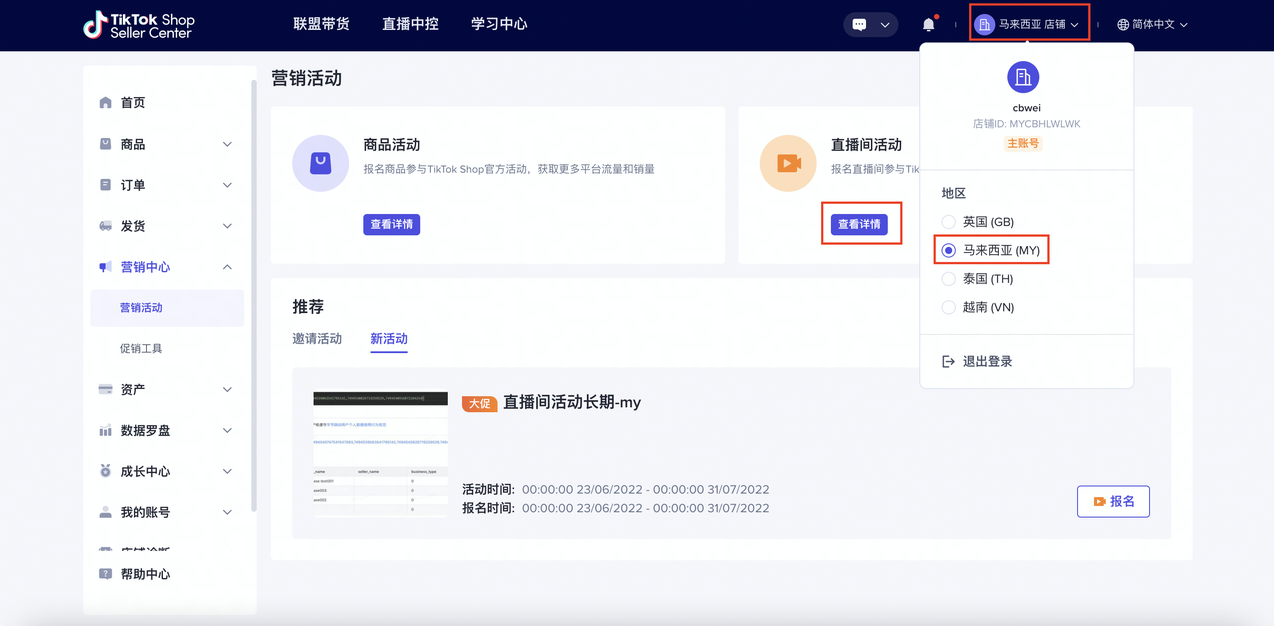Expand the 成长中心 sidebar section chevron

pos(227,471)
